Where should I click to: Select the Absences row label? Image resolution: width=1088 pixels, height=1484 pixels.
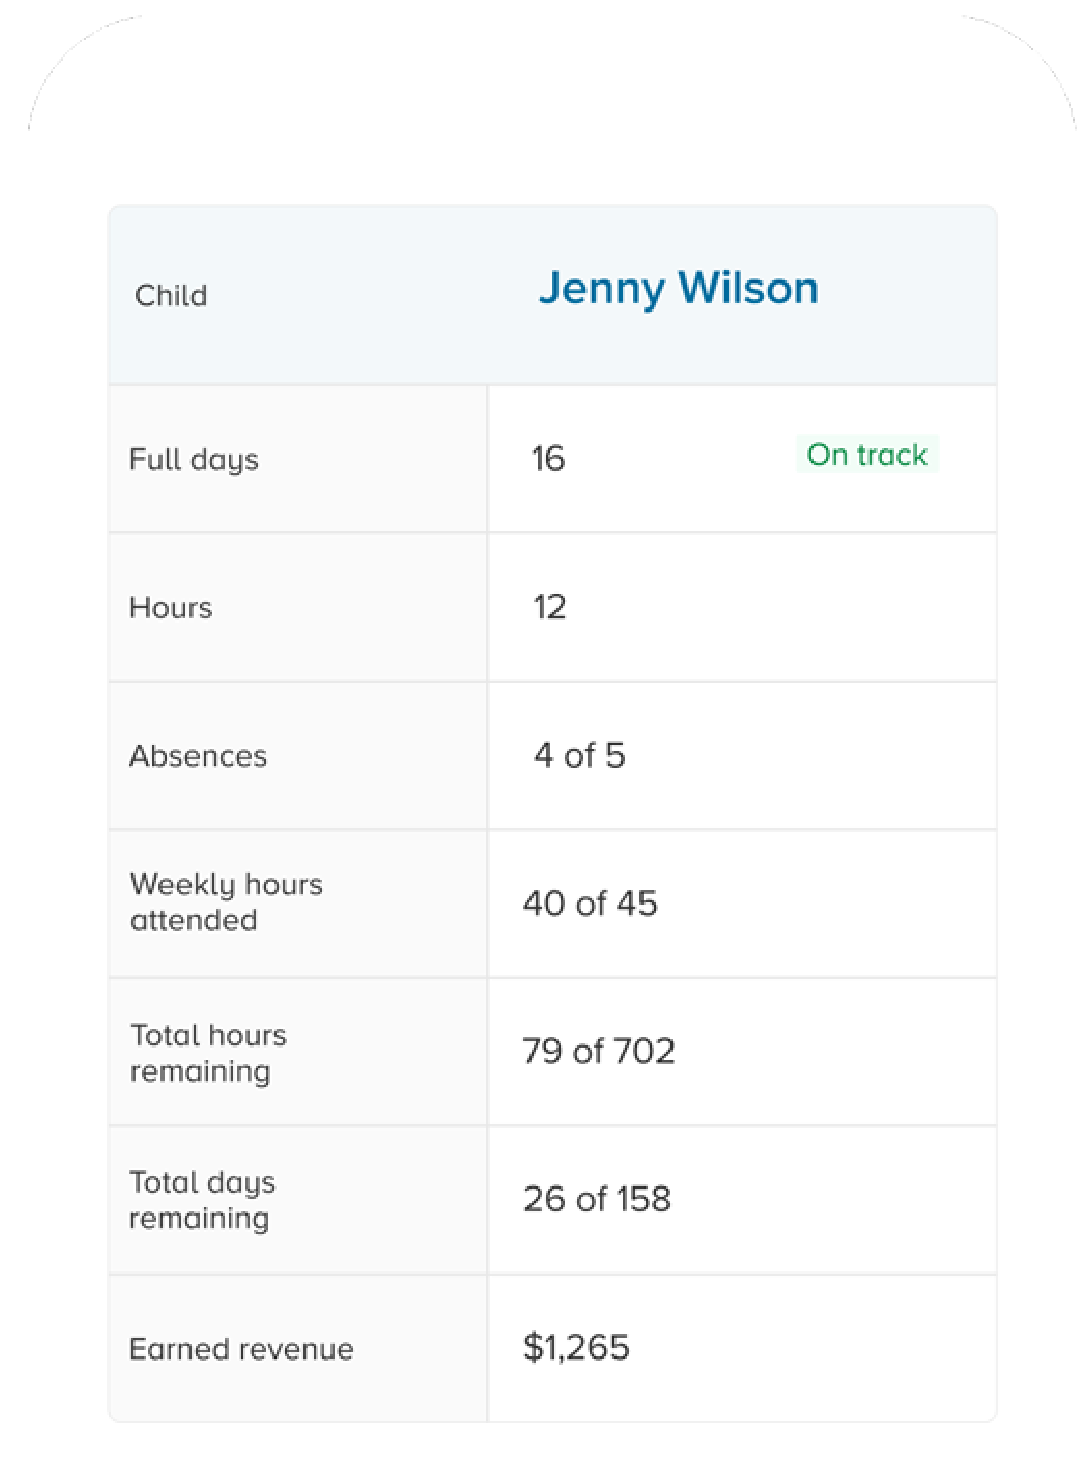(x=198, y=756)
